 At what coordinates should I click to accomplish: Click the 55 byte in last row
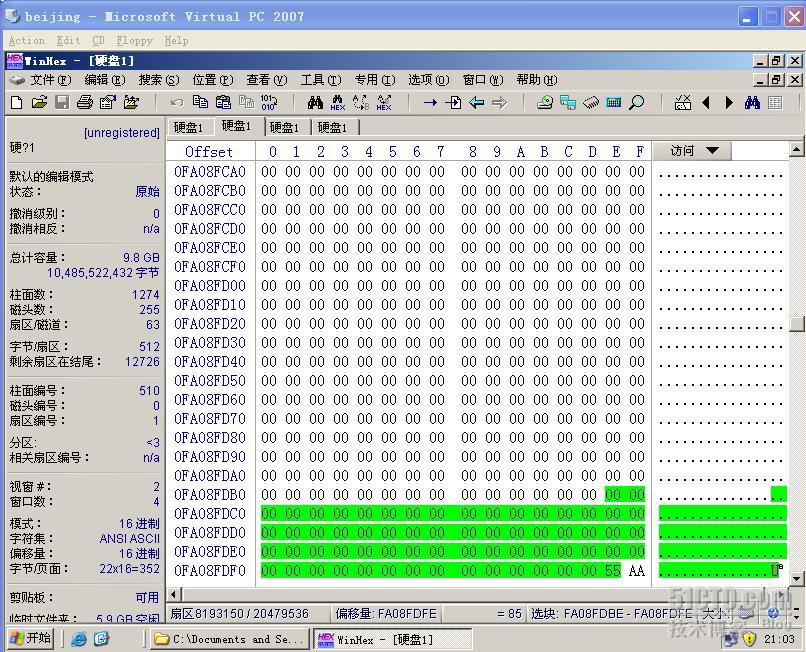(x=613, y=571)
